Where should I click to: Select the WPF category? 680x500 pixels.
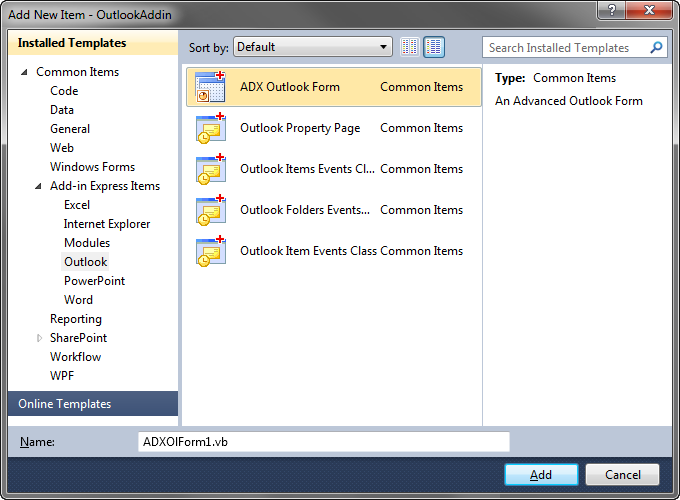(62, 376)
